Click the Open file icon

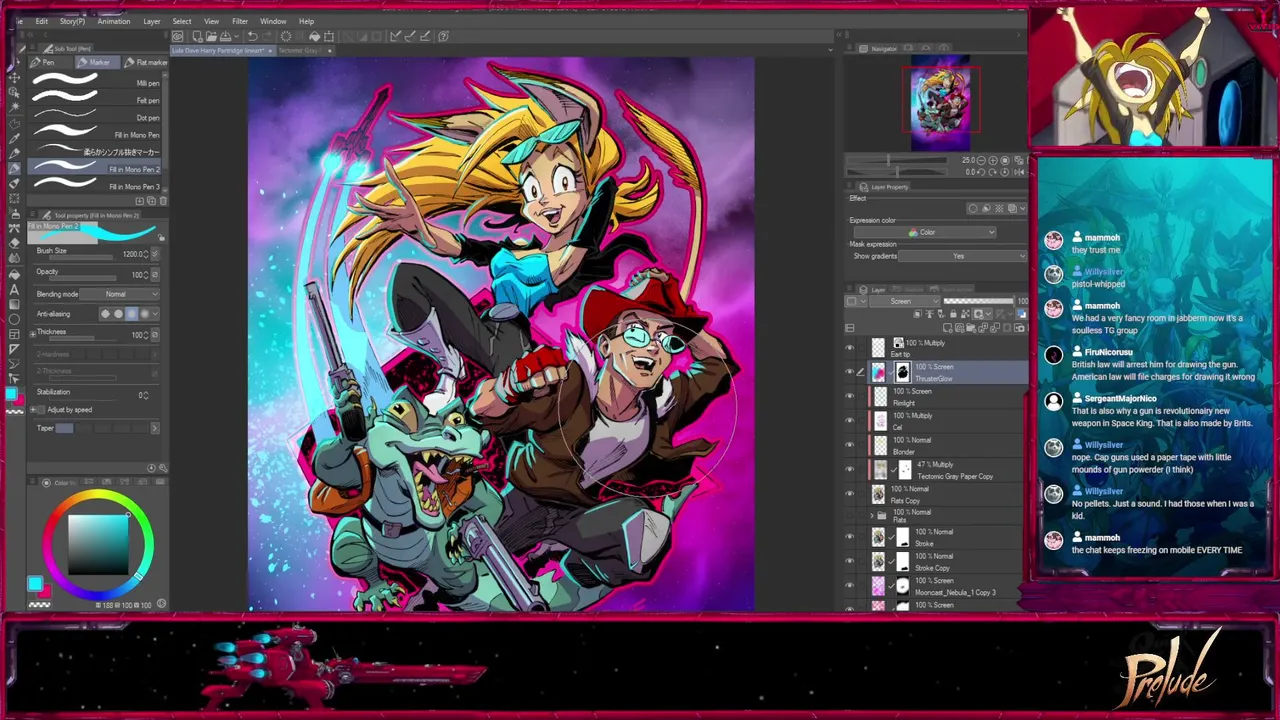(211, 36)
